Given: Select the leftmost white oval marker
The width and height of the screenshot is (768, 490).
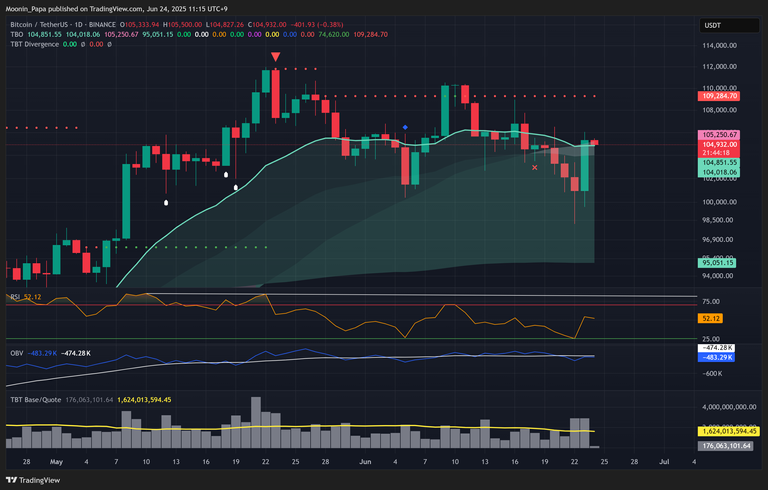Looking at the screenshot, I should 166,203.
